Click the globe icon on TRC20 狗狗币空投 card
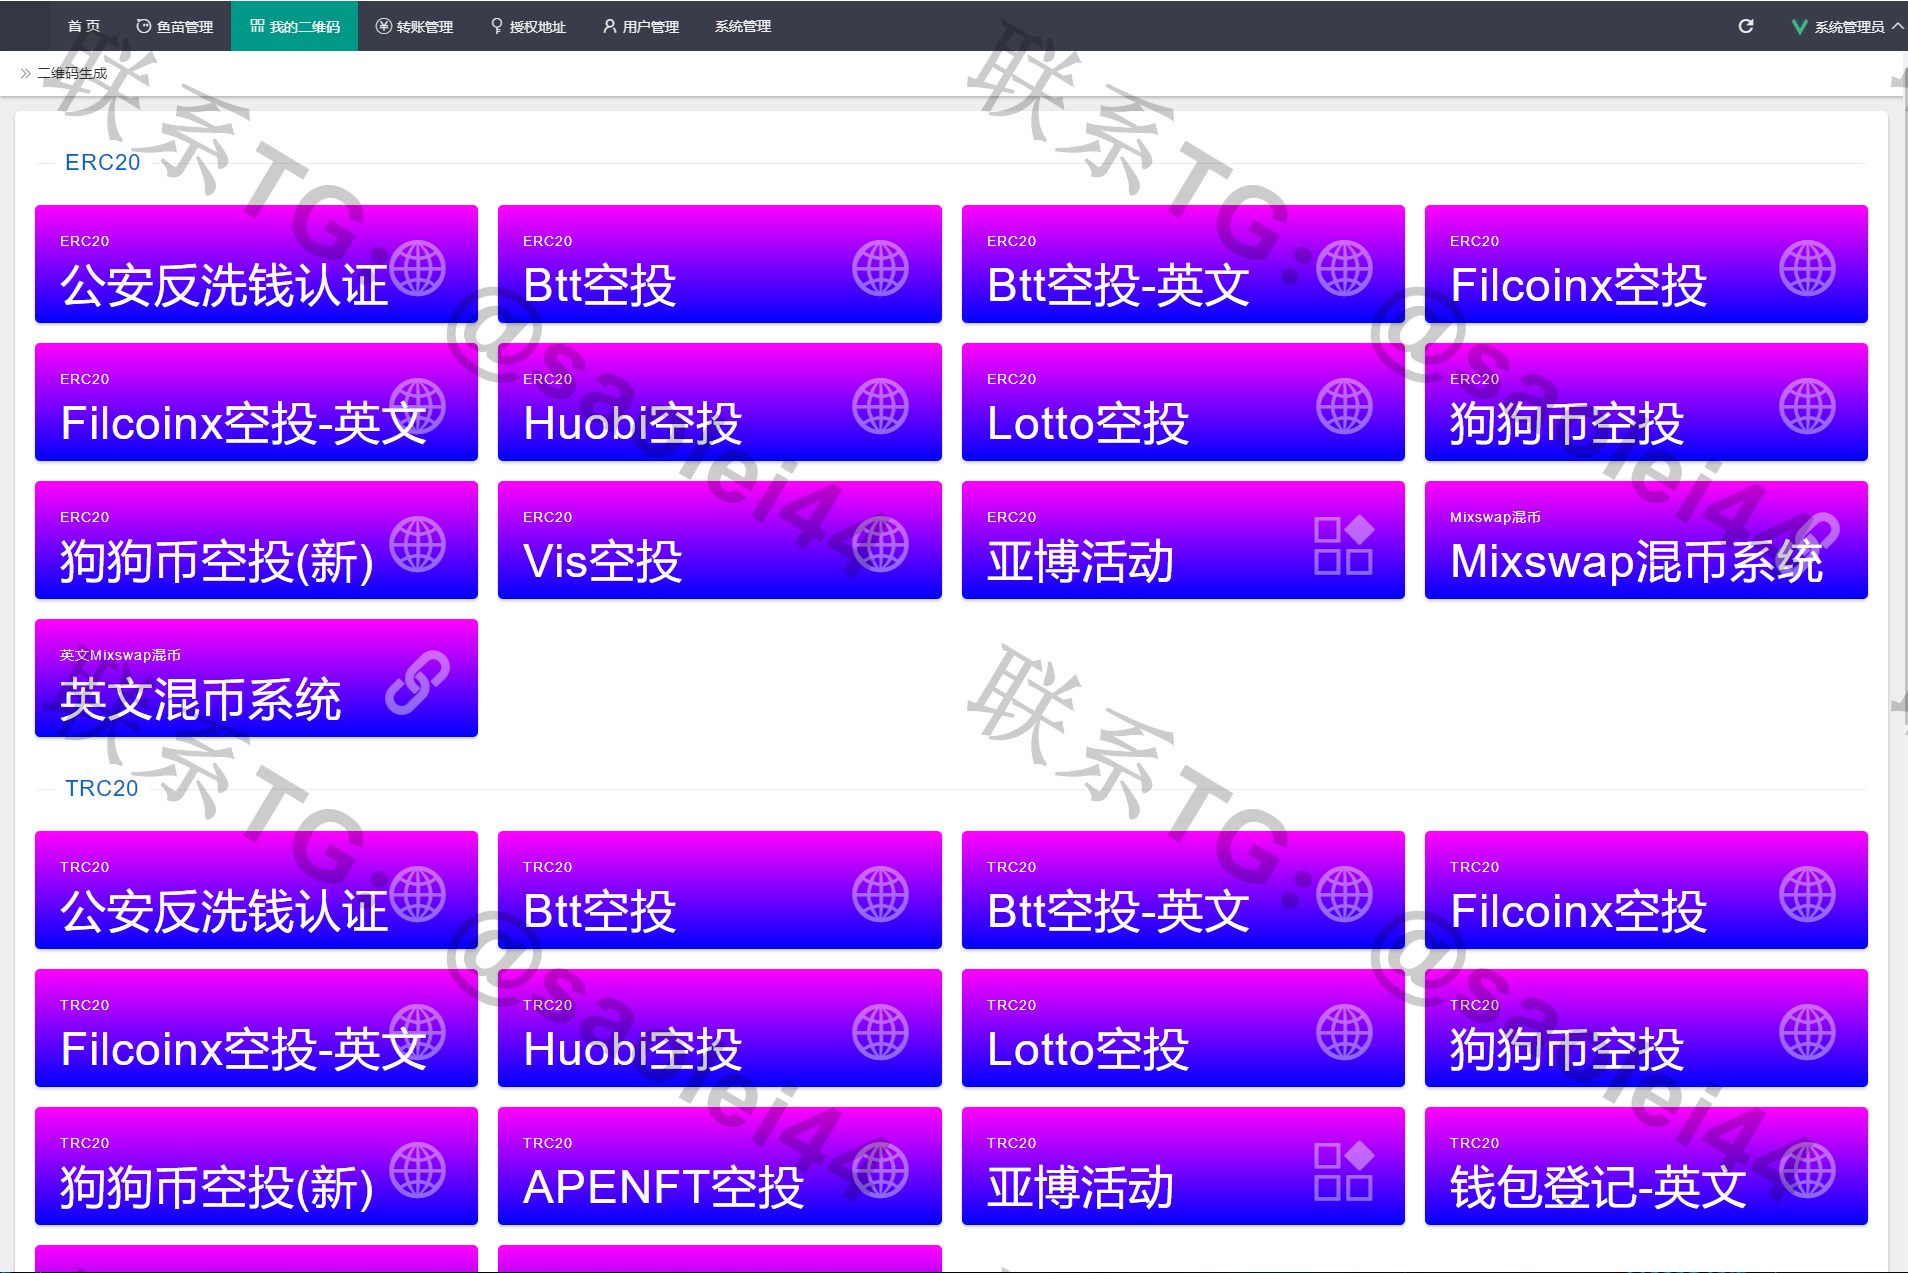 [x=1808, y=1032]
